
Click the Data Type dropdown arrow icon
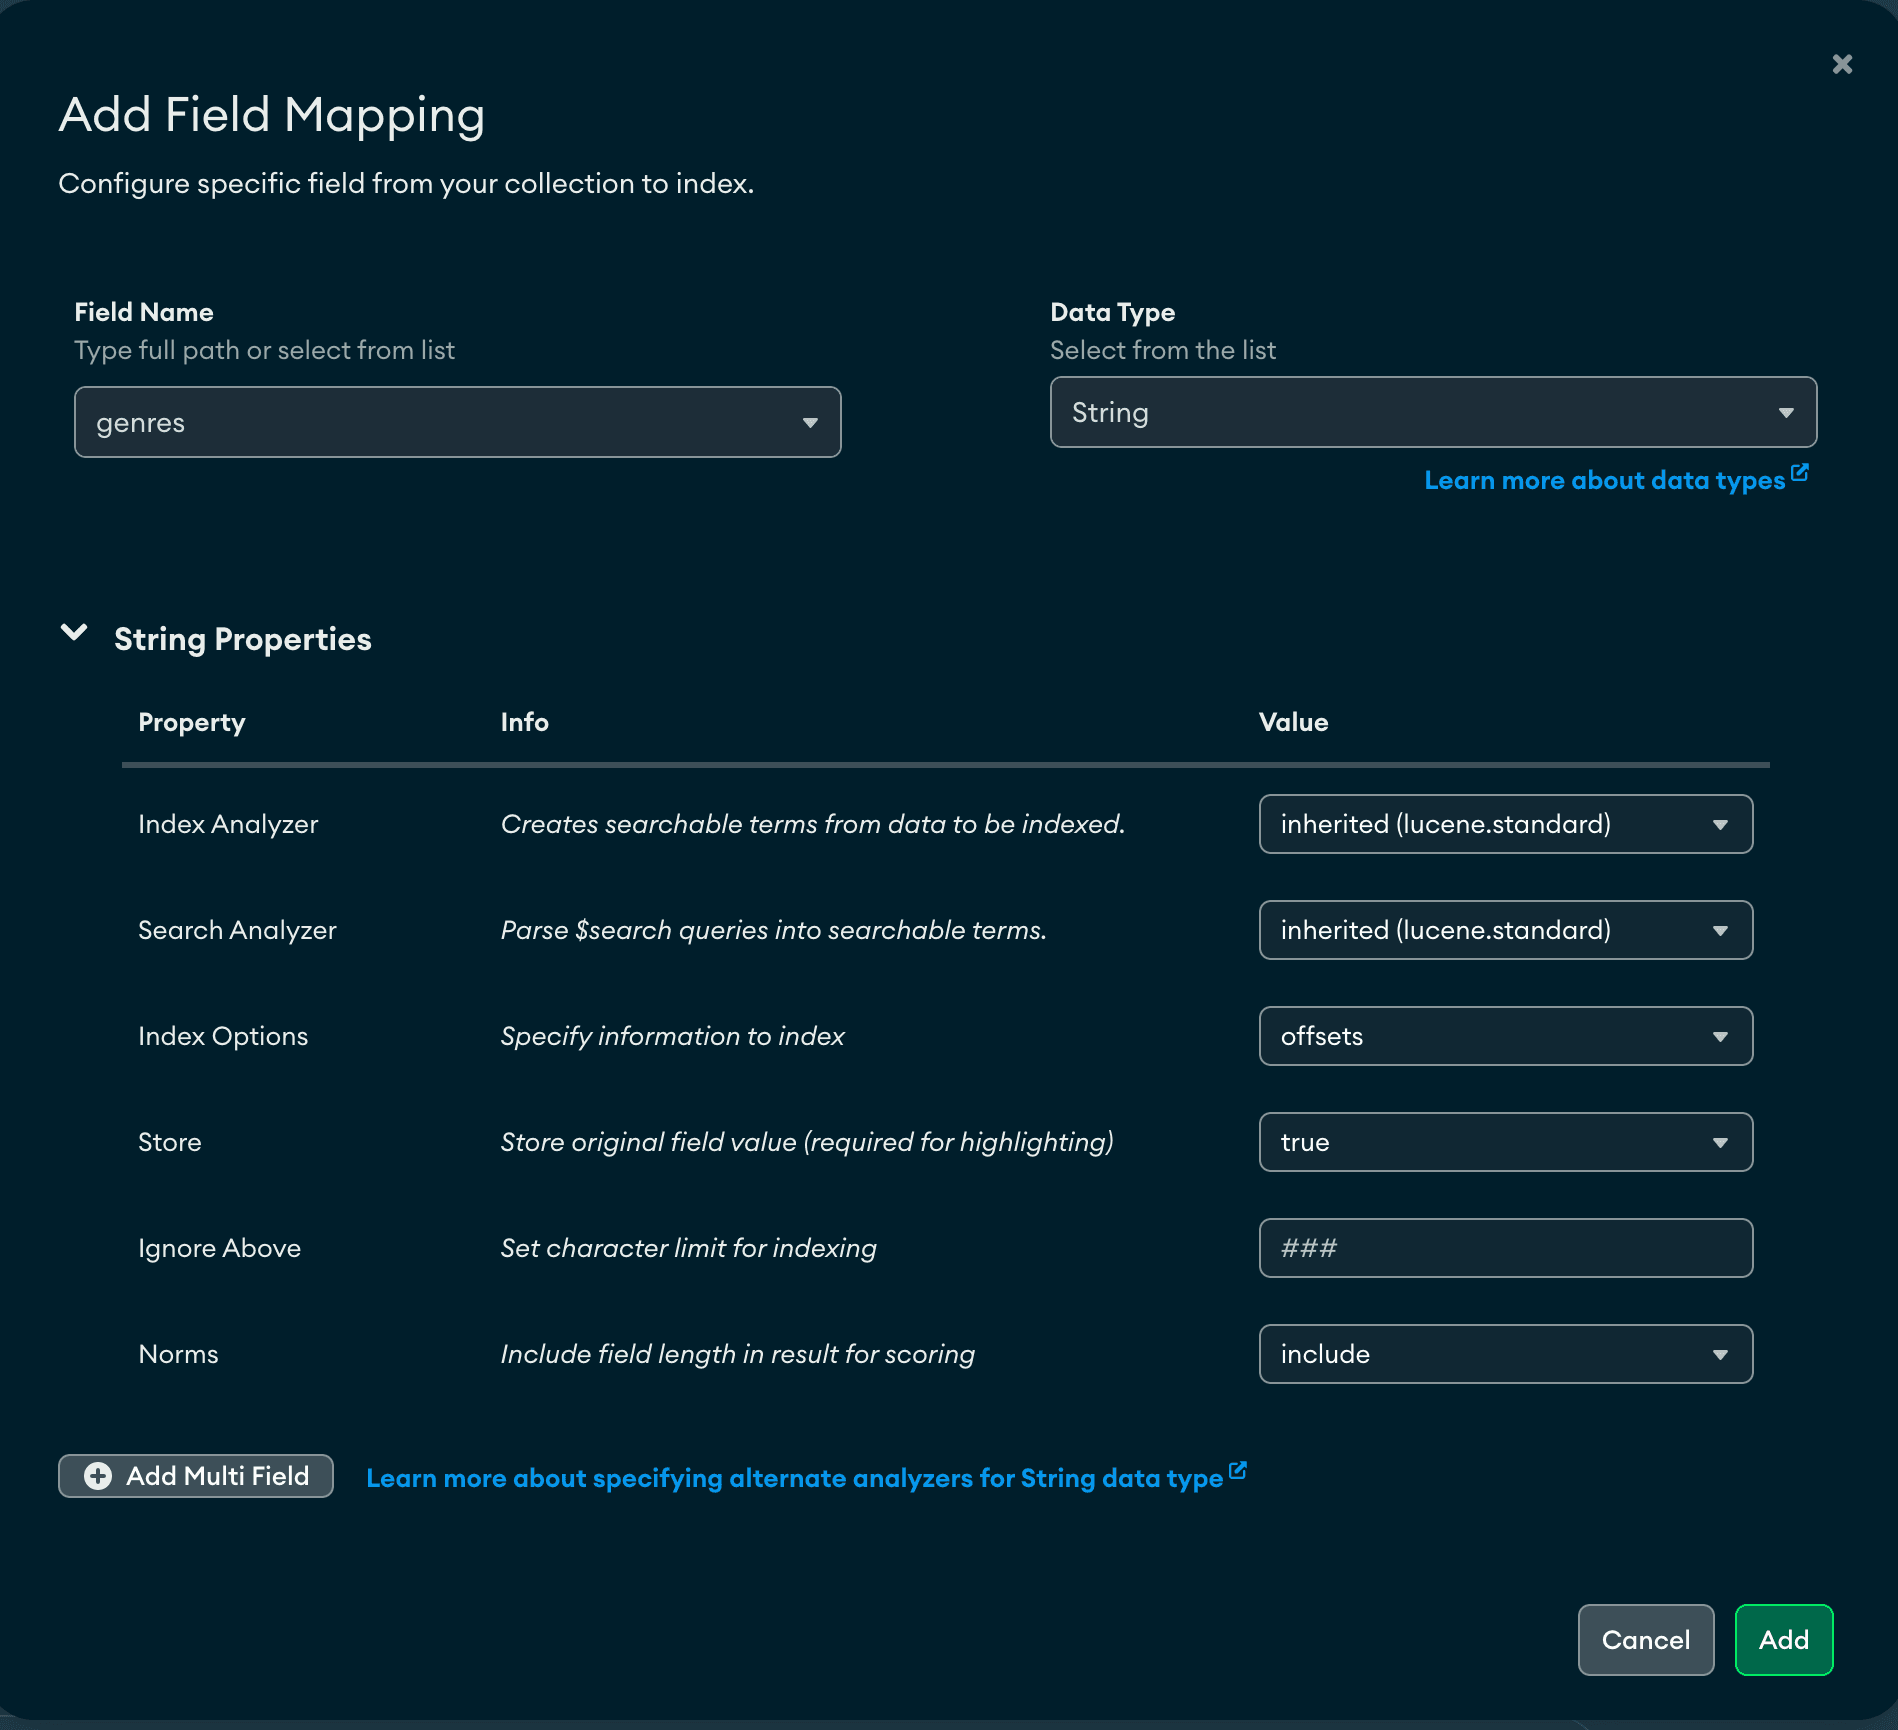(x=1786, y=412)
